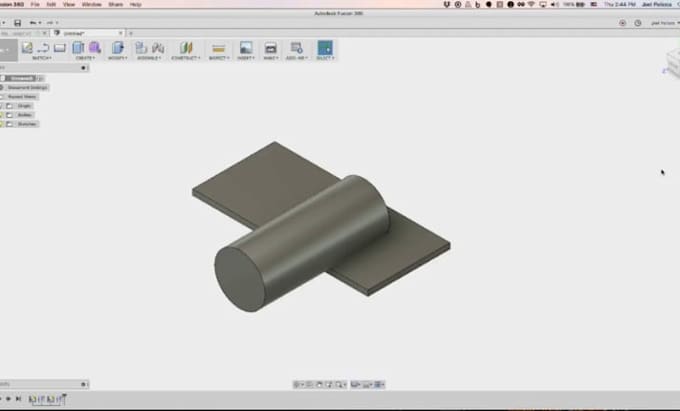Click the purple Create Form icon
The width and height of the screenshot is (680, 411).
95,48
